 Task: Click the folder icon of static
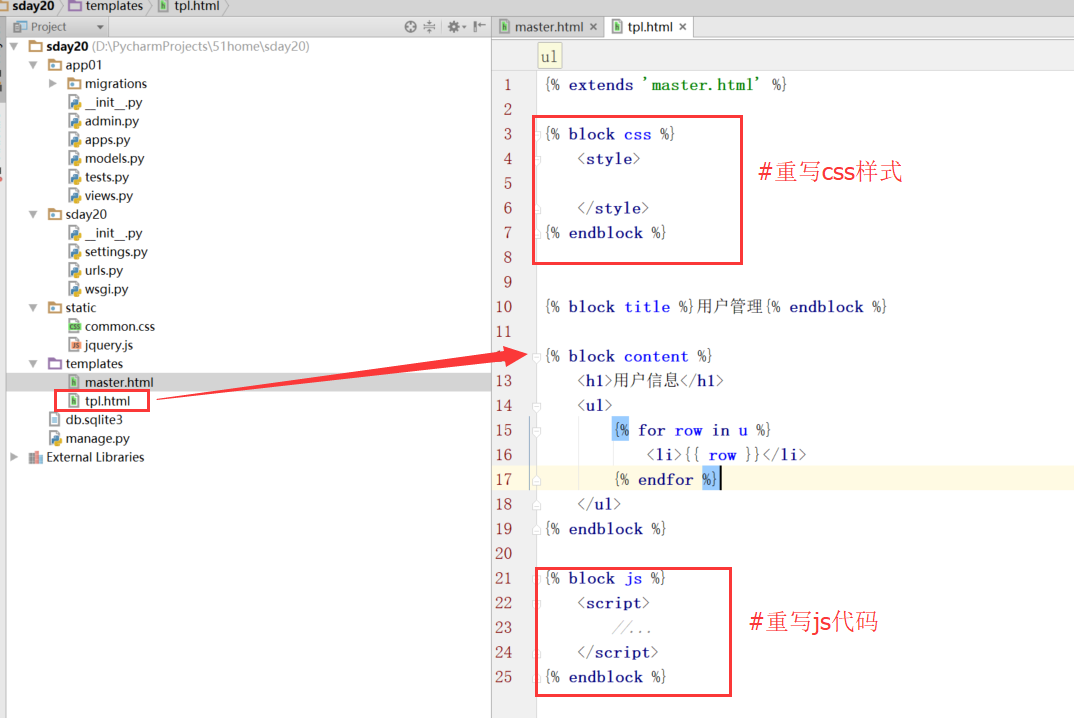click(x=55, y=308)
